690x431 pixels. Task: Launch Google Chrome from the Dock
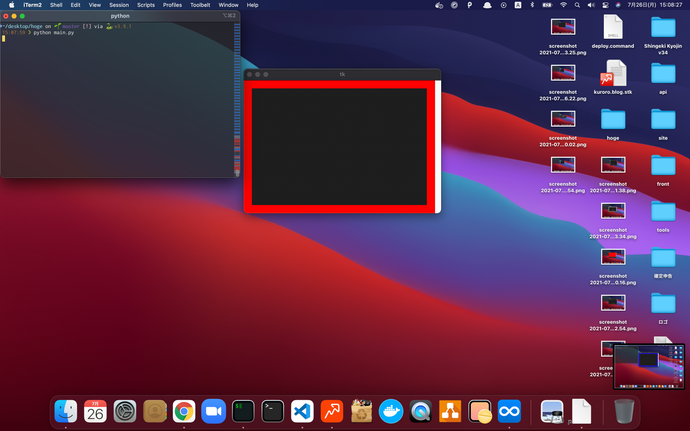(x=184, y=411)
